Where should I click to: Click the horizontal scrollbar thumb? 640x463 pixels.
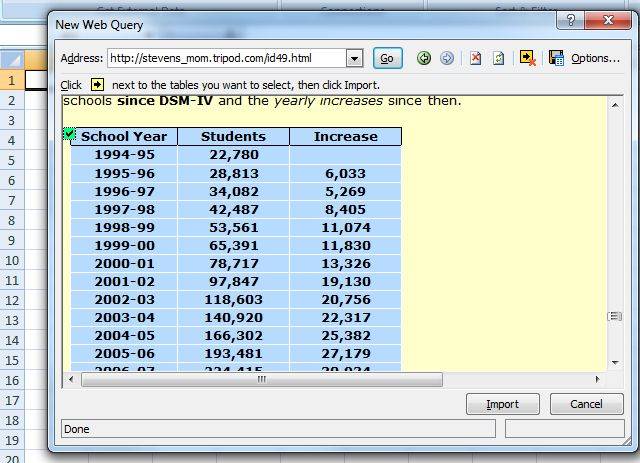tap(262, 379)
